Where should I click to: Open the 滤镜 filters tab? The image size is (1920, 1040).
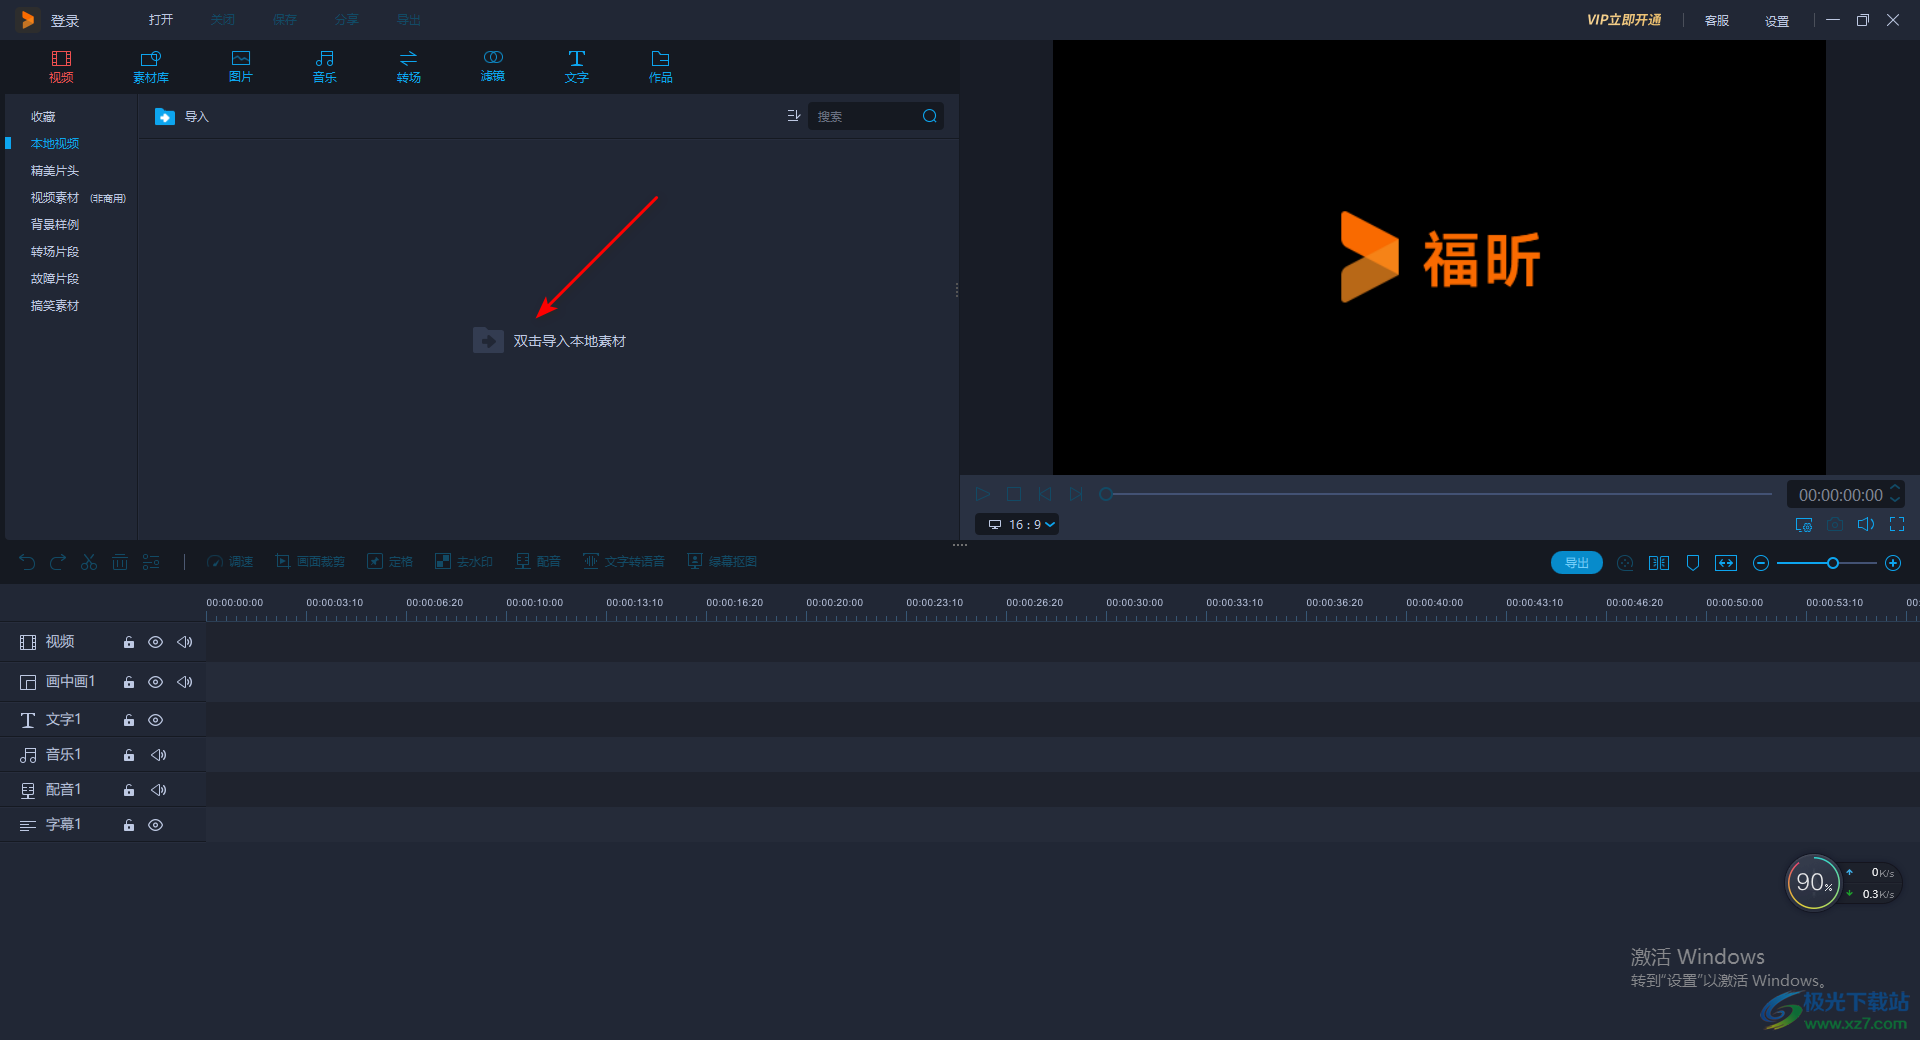pos(493,67)
